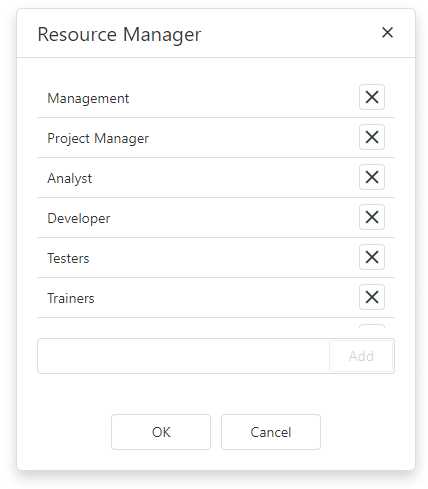
Task: Click the new resource name field
Action: tap(183, 356)
